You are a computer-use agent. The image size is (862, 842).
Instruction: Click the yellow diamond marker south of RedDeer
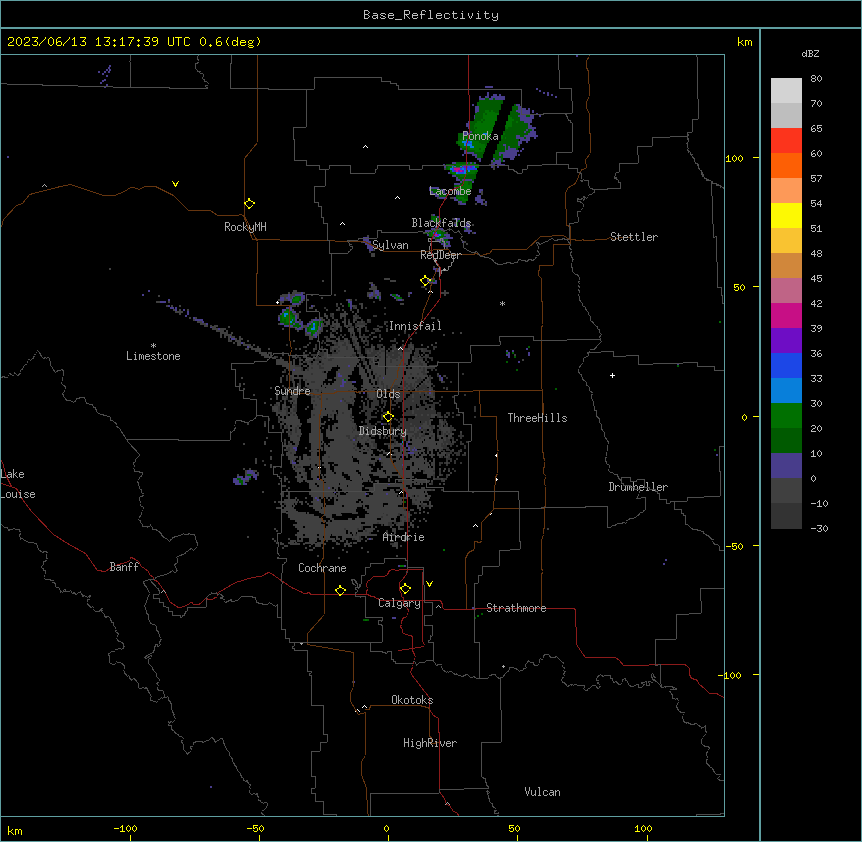pos(426,281)
